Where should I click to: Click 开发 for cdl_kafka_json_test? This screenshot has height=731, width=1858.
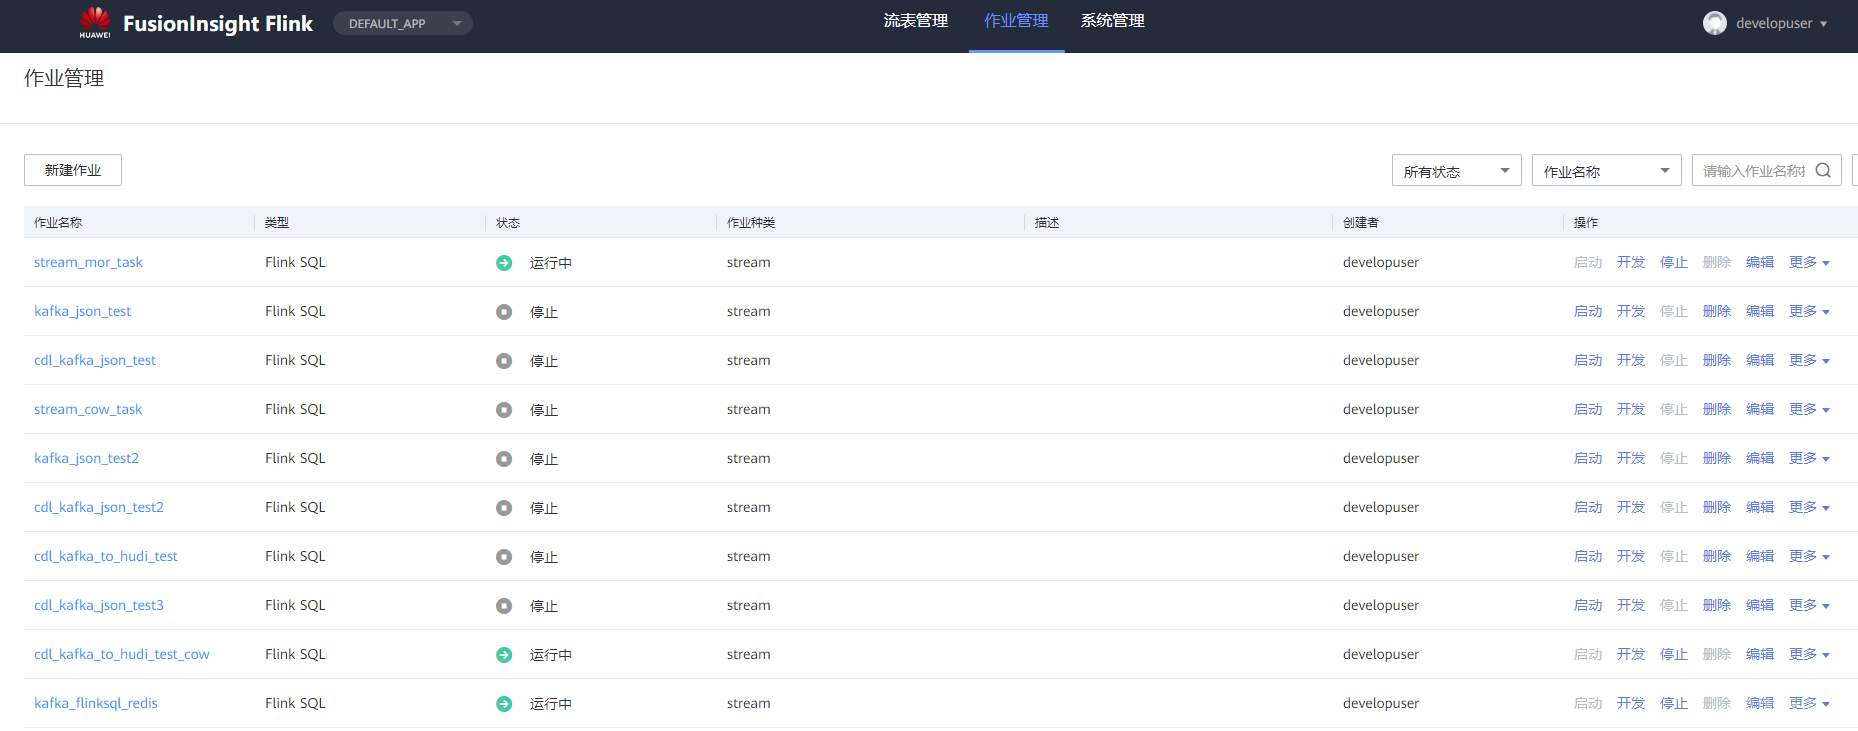pyautogui.click(x=1631, y=360)
